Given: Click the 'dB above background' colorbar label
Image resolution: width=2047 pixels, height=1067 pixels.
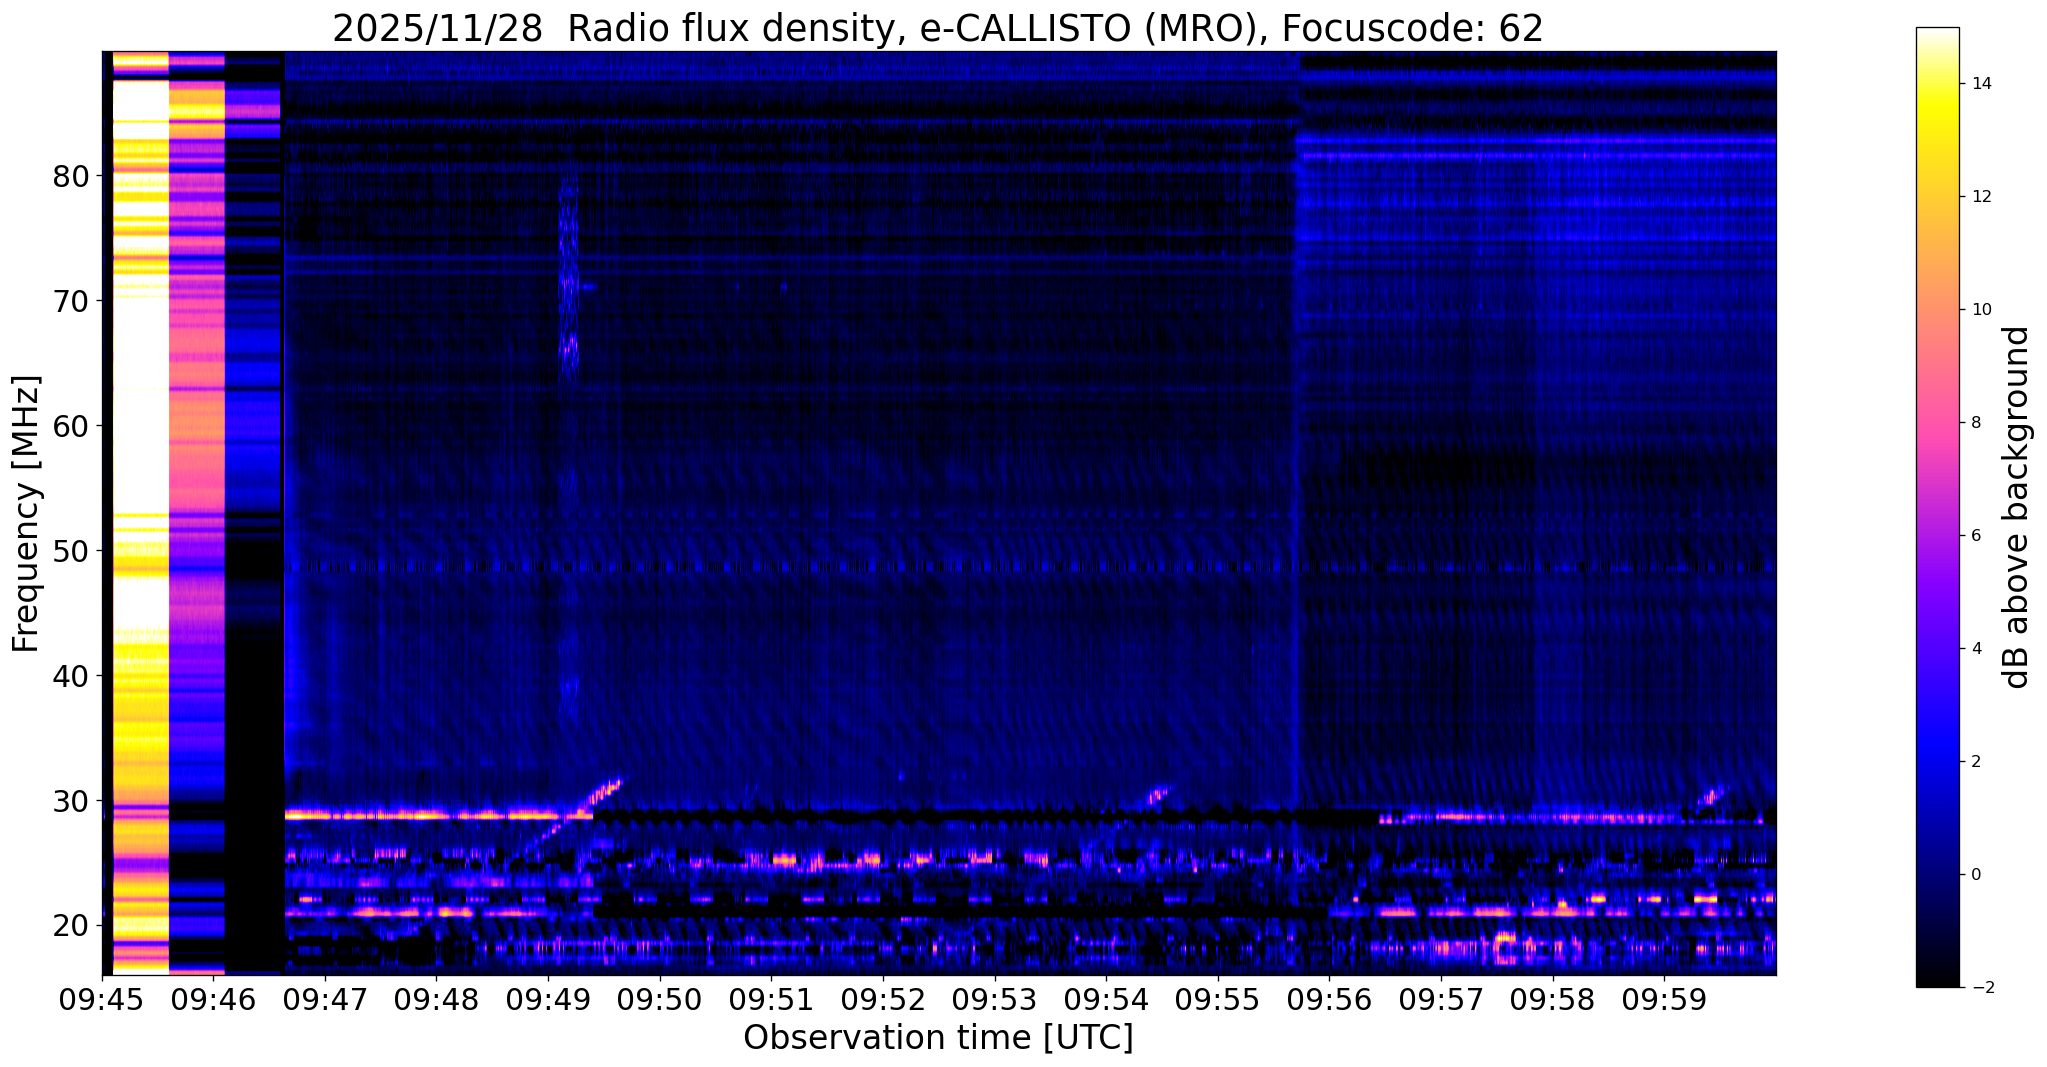Looking at the screenshot, I should click(x=2016, y=507).
